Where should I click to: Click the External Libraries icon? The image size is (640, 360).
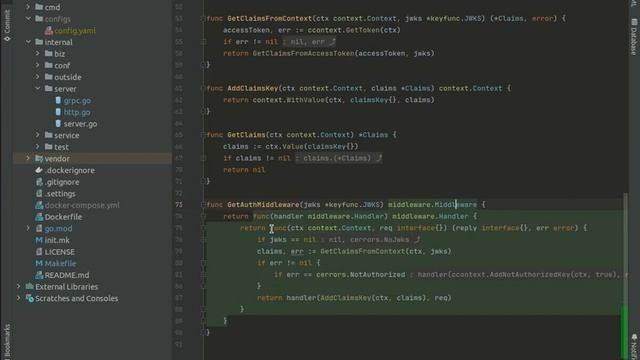(x=30, y=287)
